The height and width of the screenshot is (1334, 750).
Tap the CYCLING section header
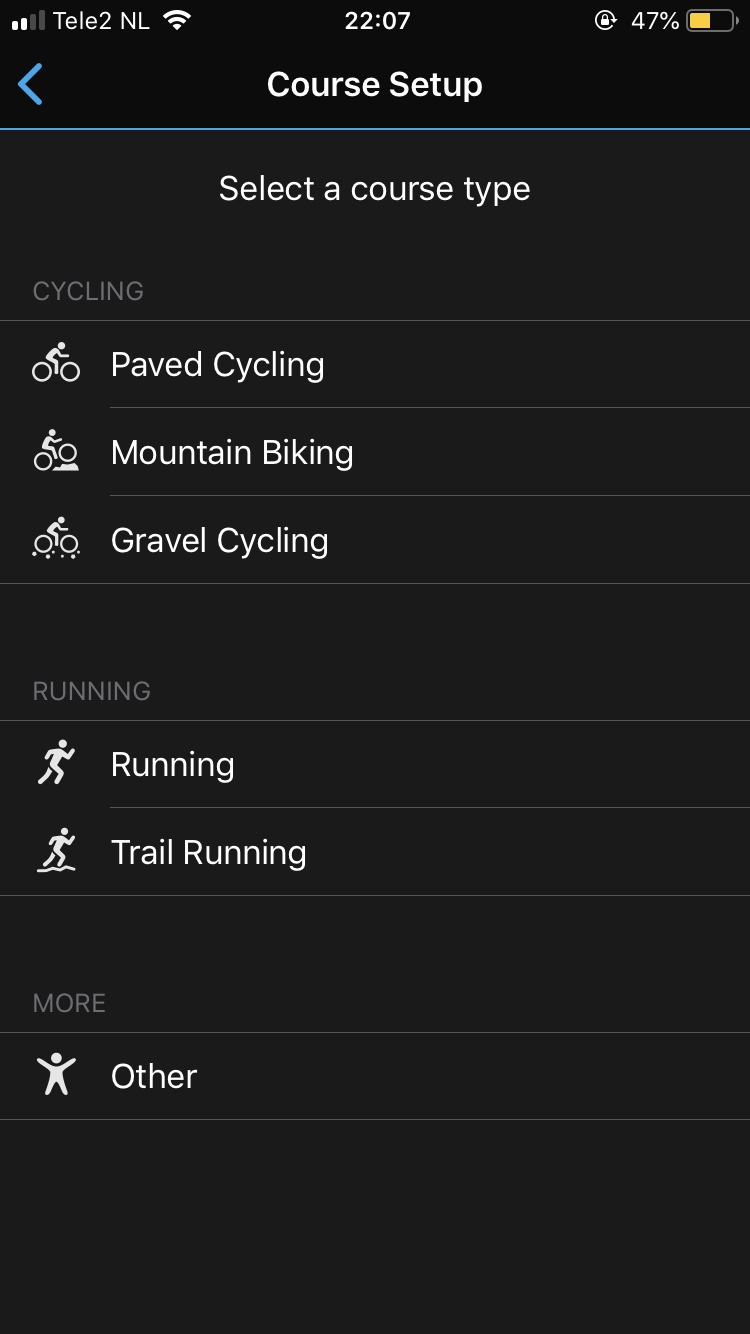click(88, 291)
